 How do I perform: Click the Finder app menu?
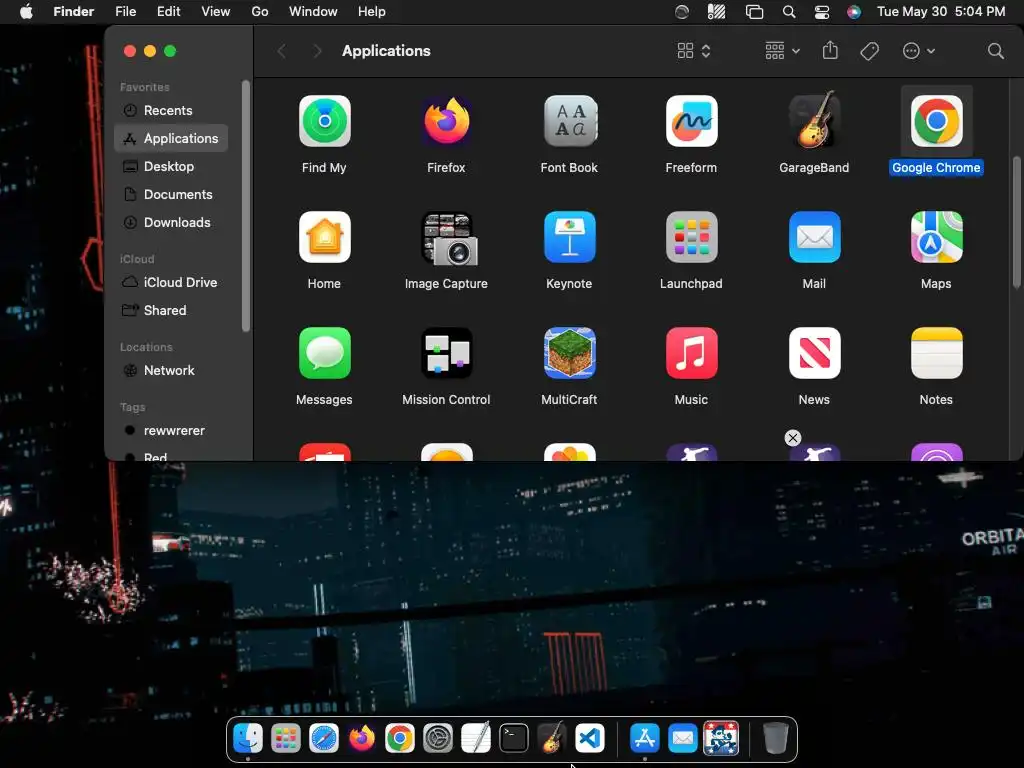73,12
